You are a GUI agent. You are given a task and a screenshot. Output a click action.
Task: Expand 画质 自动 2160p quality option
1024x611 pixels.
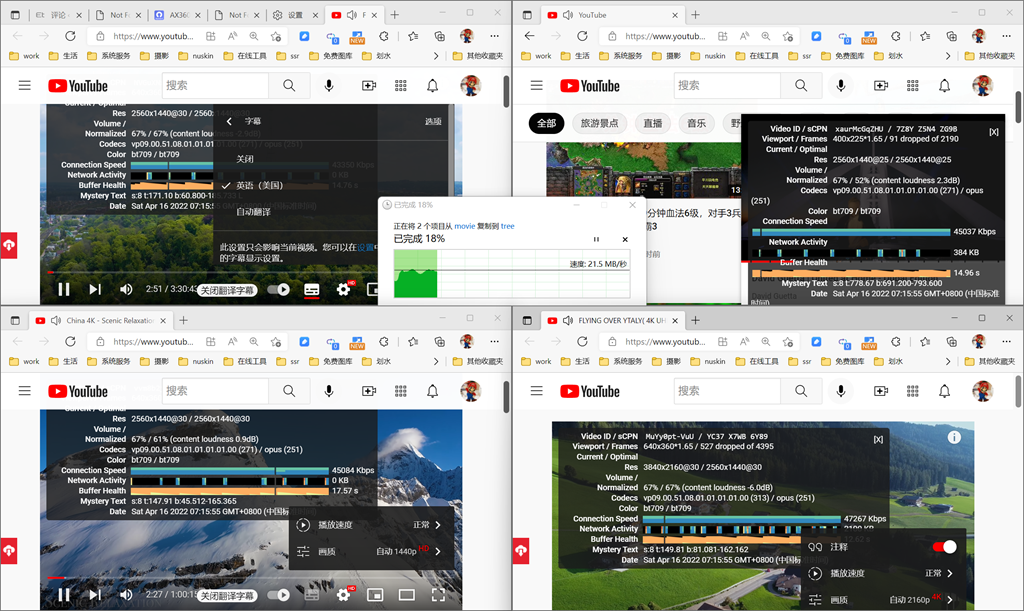(883, 599)
